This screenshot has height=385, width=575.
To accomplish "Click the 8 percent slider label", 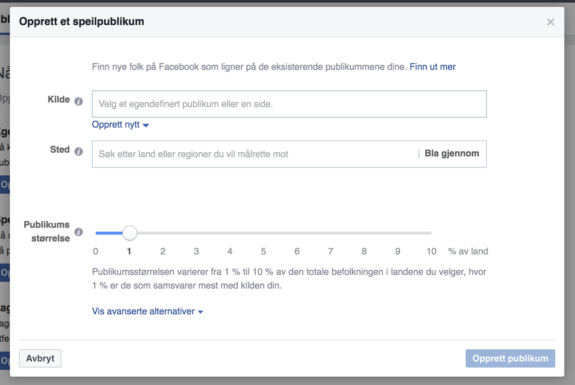I will pos(364,251).
